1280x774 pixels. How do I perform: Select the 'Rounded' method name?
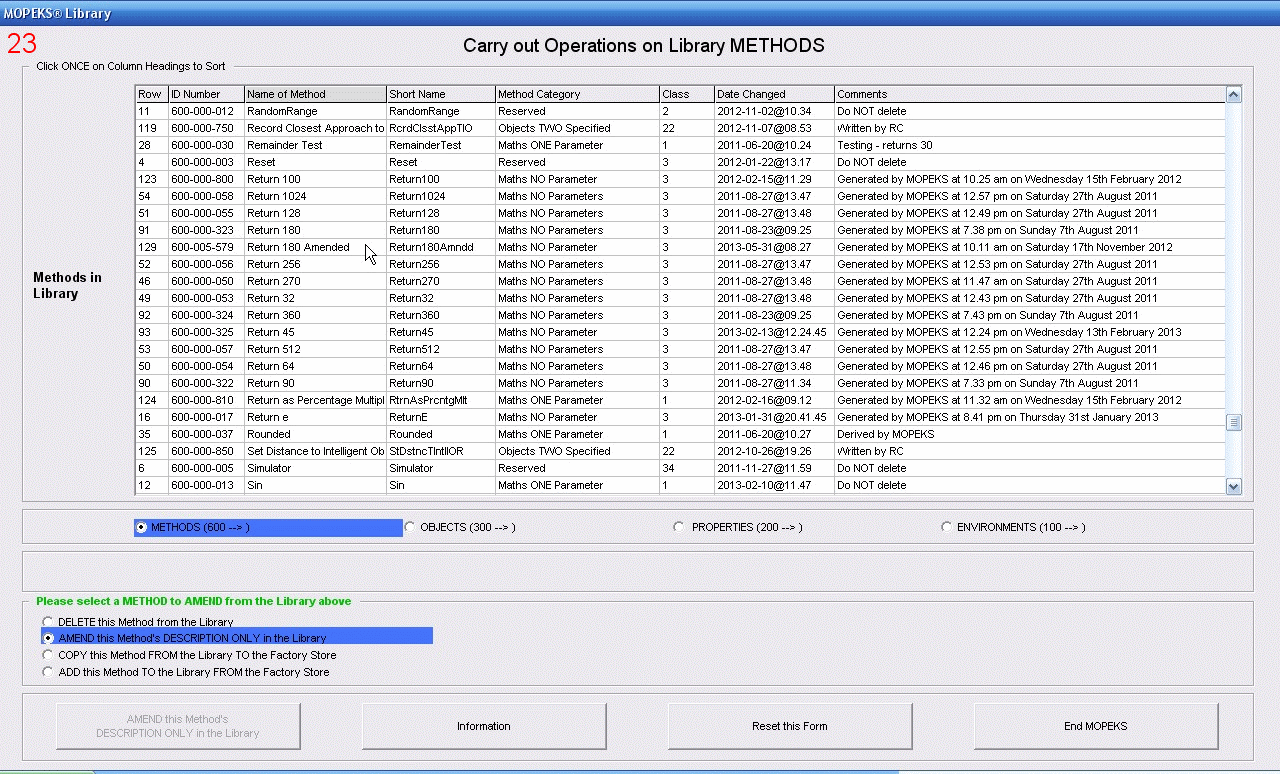coord(269,434)
